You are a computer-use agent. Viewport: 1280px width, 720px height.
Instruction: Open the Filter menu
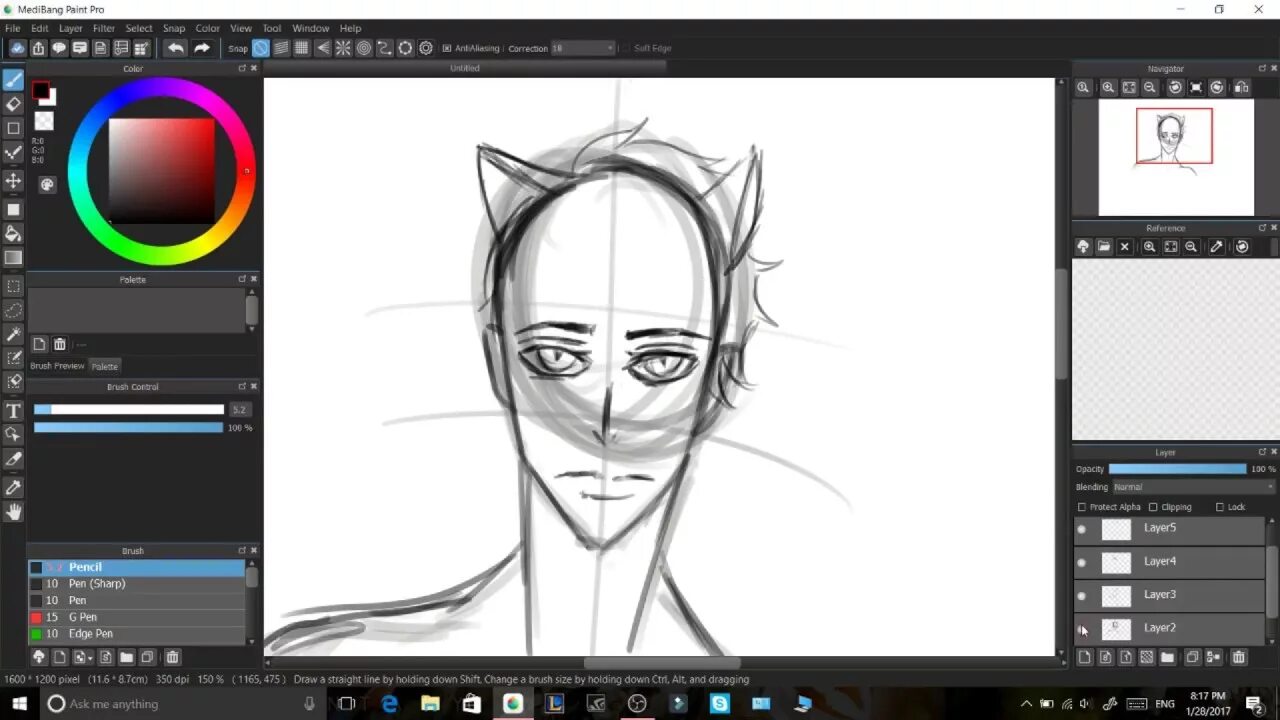tap(104, 28)
